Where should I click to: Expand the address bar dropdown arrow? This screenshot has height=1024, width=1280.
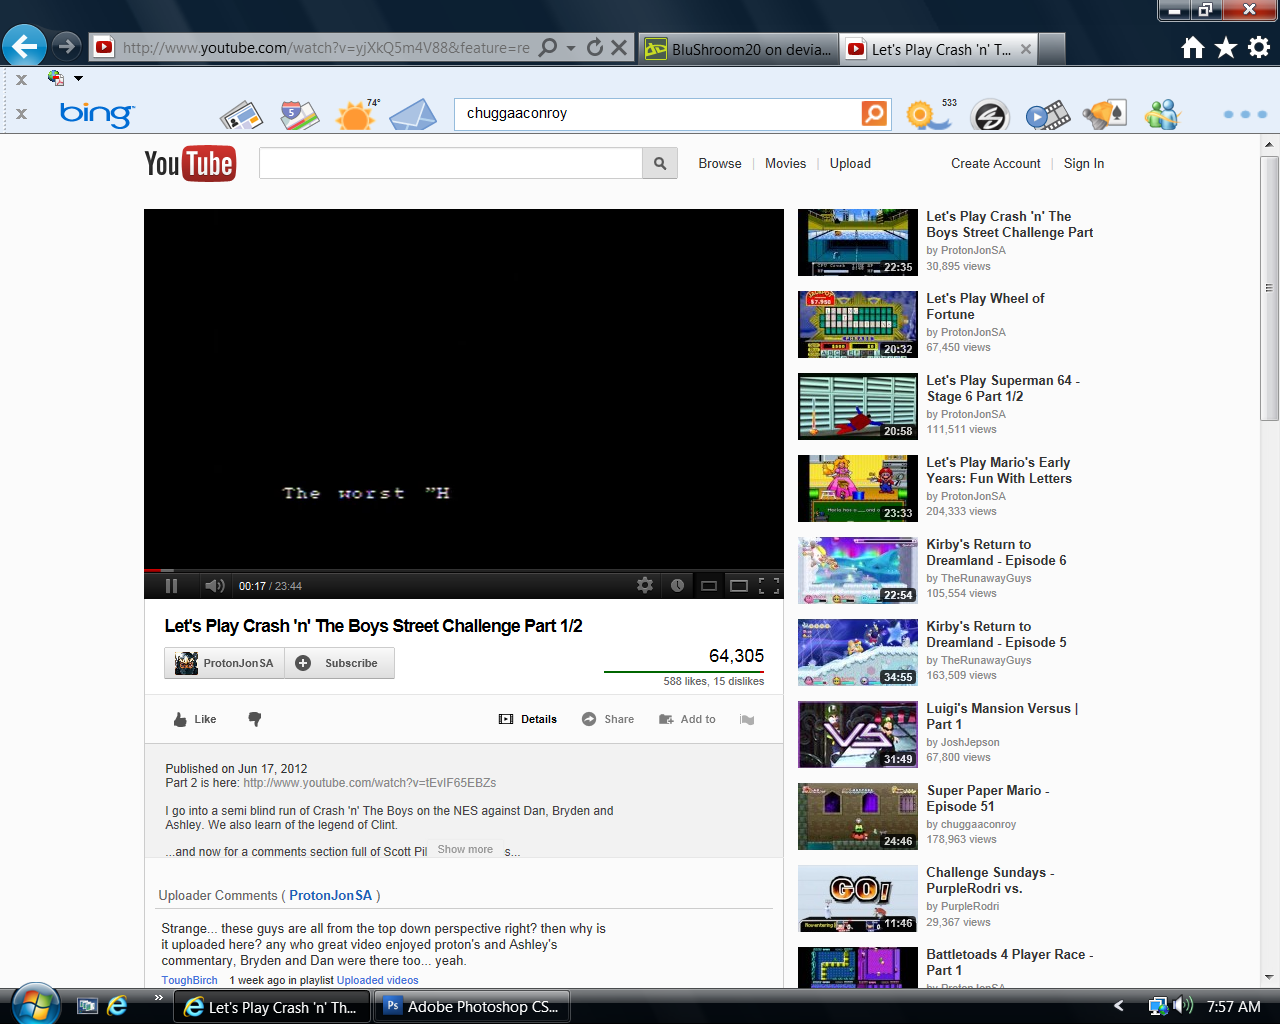[571, 48]
